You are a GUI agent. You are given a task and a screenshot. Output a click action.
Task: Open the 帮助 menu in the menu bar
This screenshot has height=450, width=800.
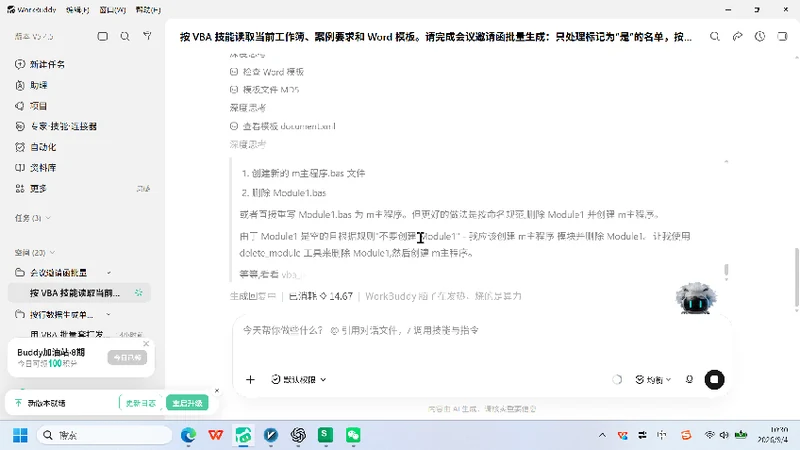click(148, 10)
